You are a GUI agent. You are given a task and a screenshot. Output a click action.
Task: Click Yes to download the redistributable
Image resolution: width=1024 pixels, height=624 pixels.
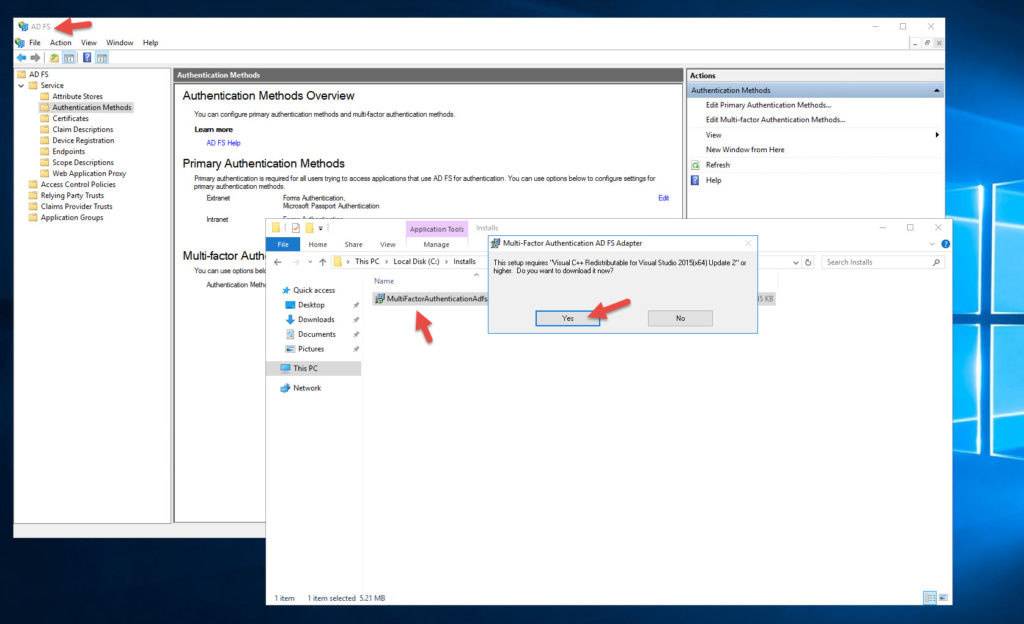[567, 318]
